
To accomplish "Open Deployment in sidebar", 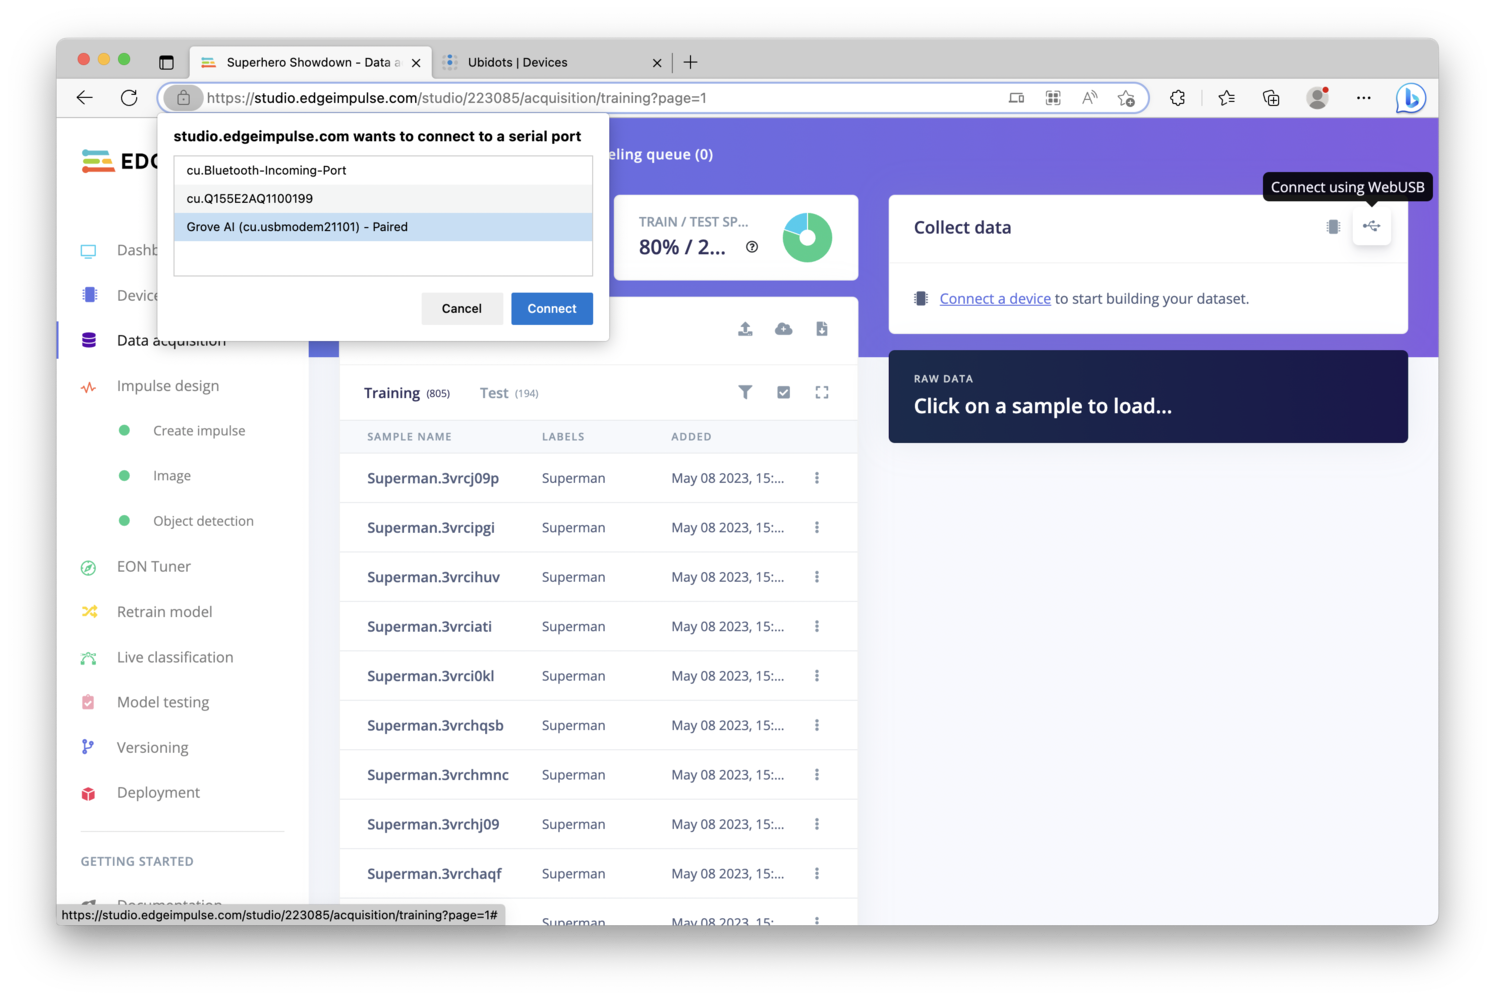I will tap(158, 793).
